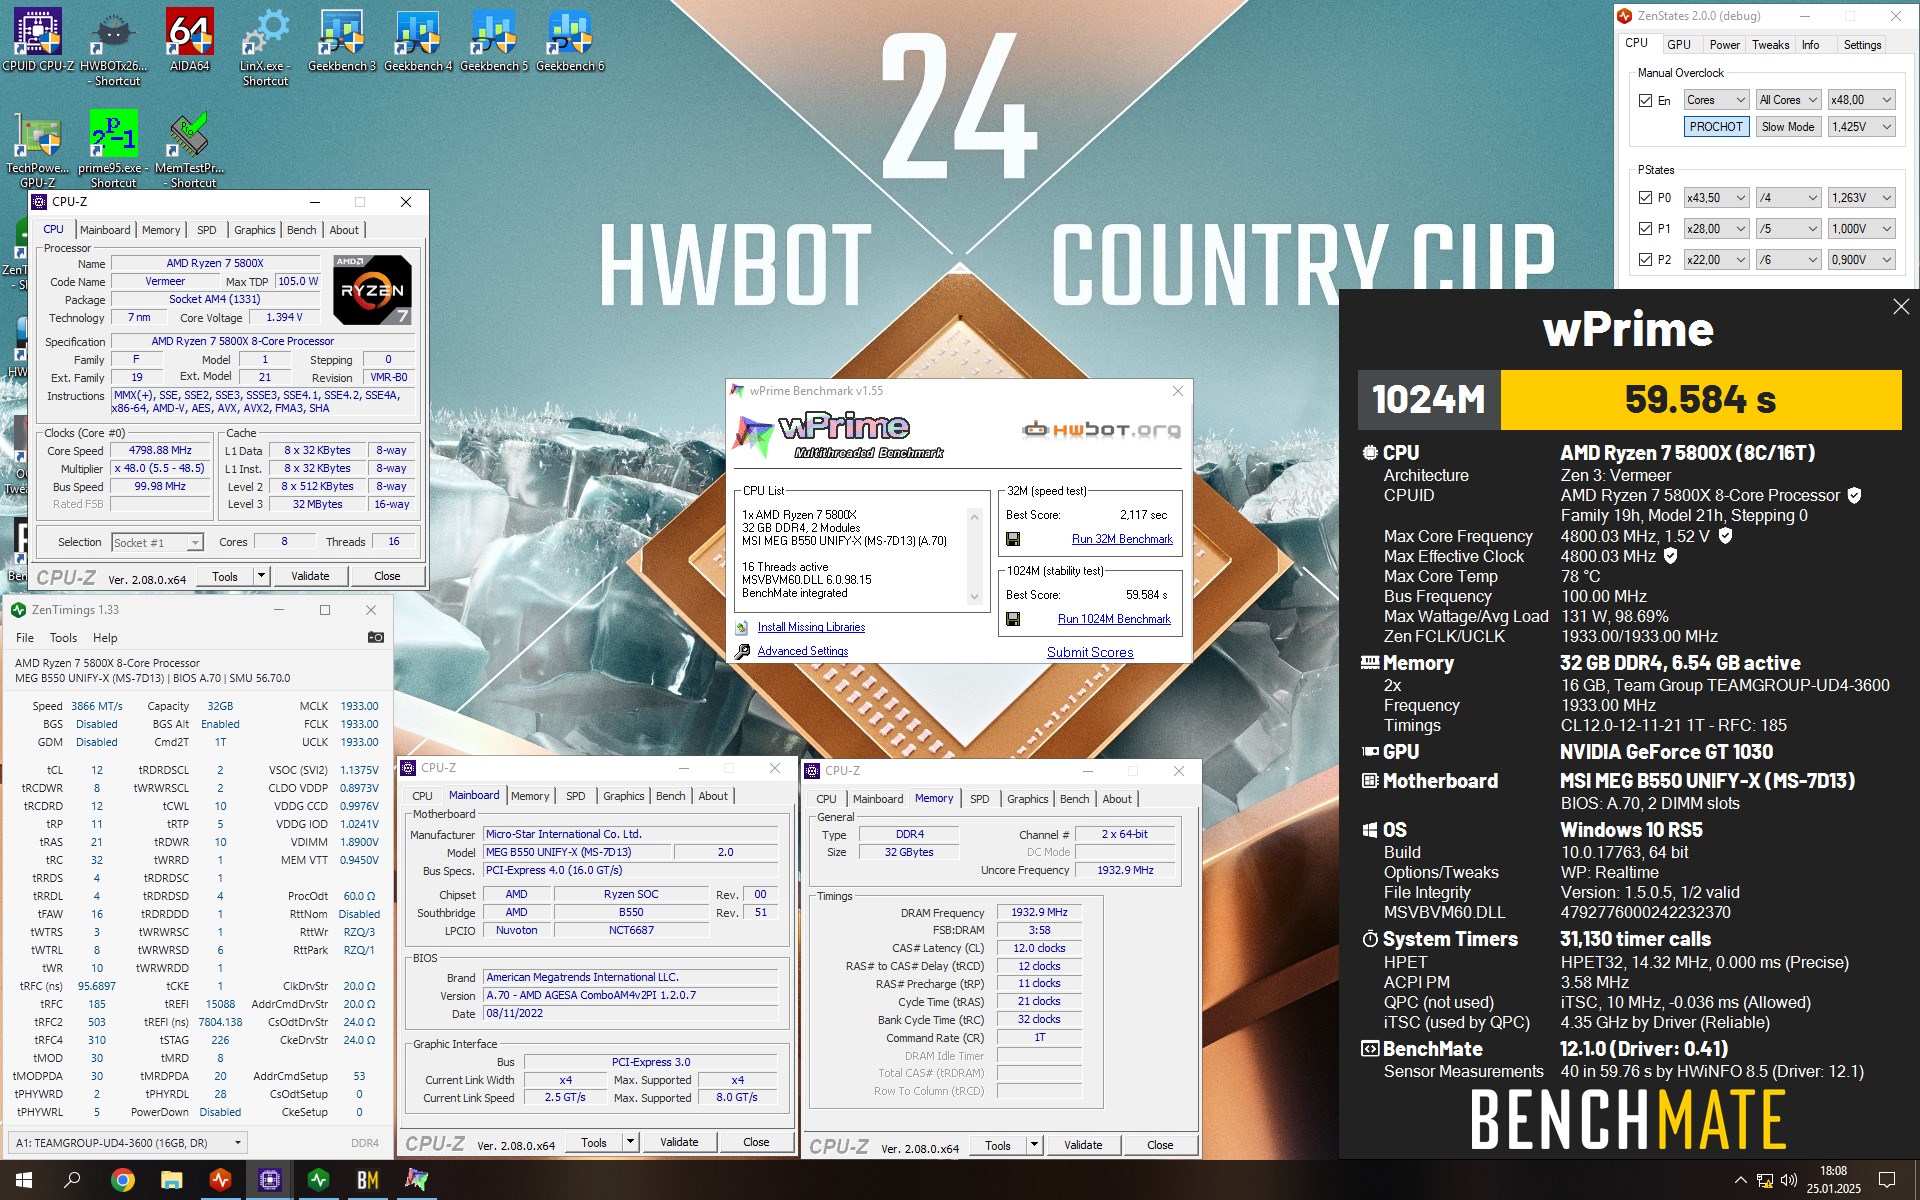Open the x48,00 multiplier dropdown
Viewport: 1920px width, 1200px height.
click(x=1861, y=100)
